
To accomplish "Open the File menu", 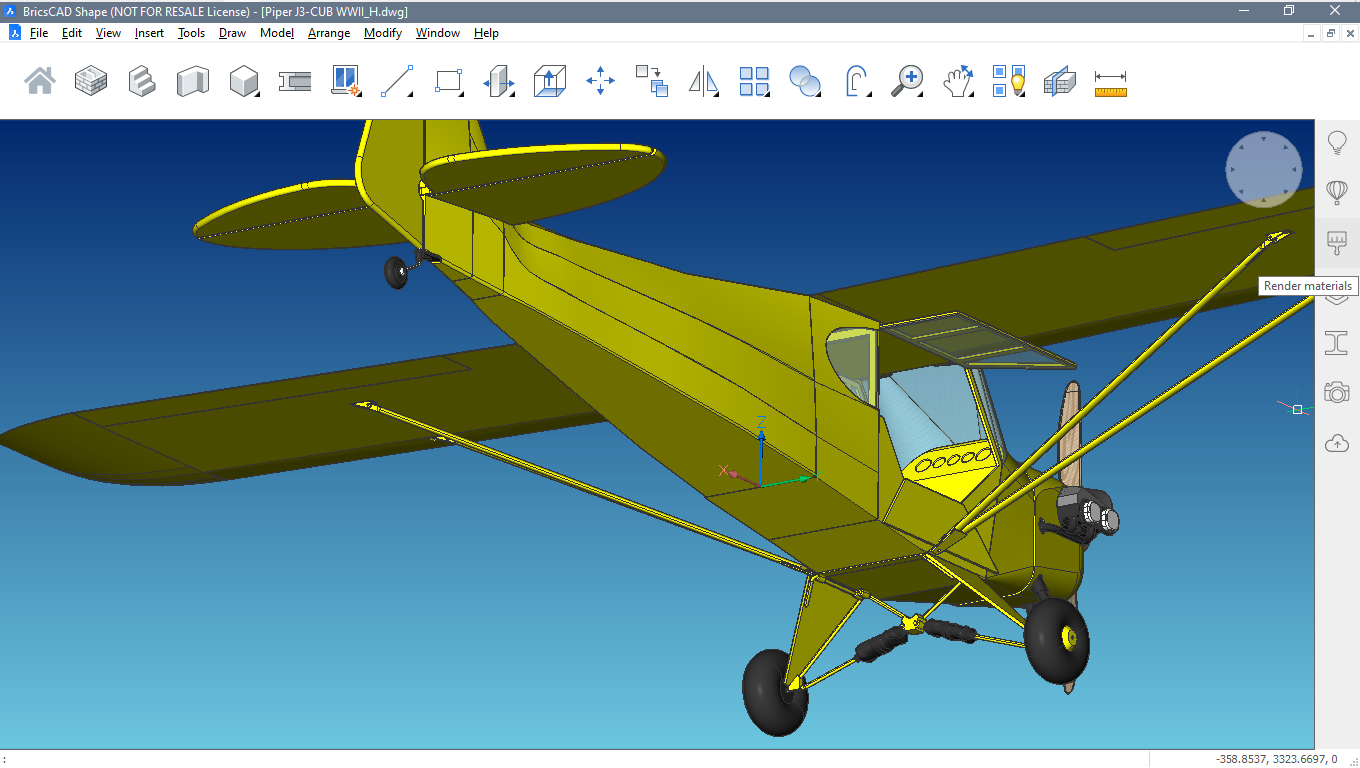I will point(39,33).
